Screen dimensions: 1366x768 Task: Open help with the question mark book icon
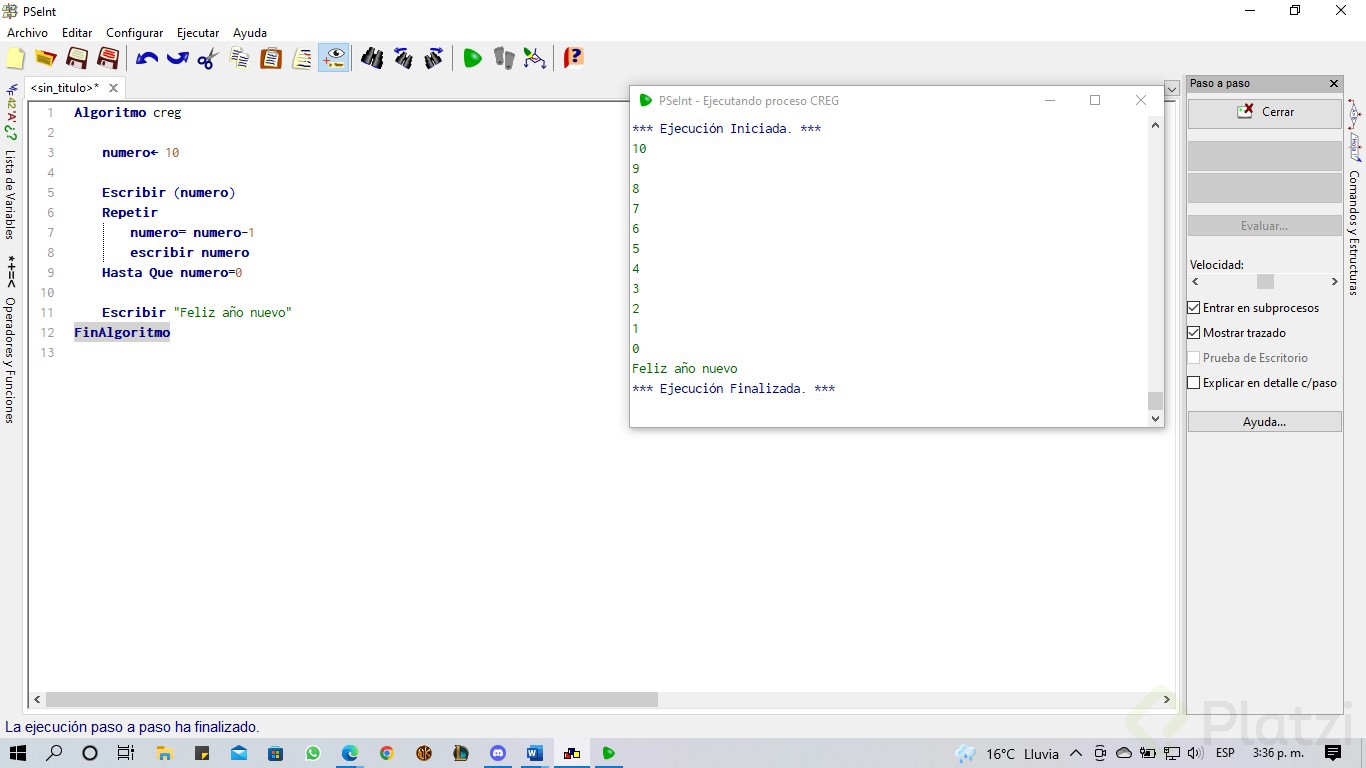[x=573, y=58]
